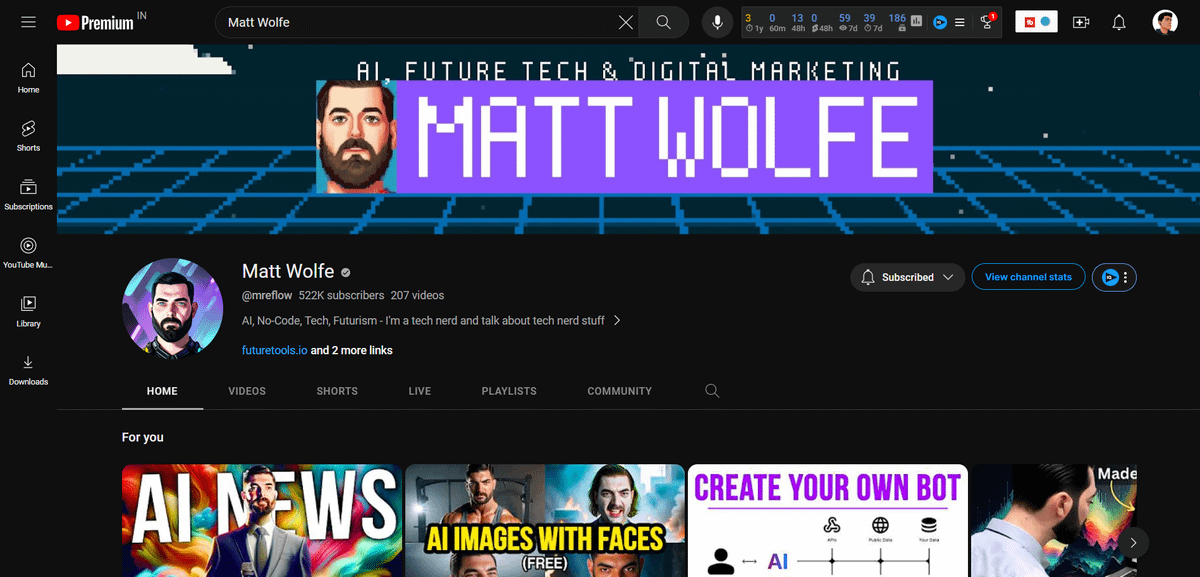
Task: Start voice search with the microphone
Action: tap(718, 22)
